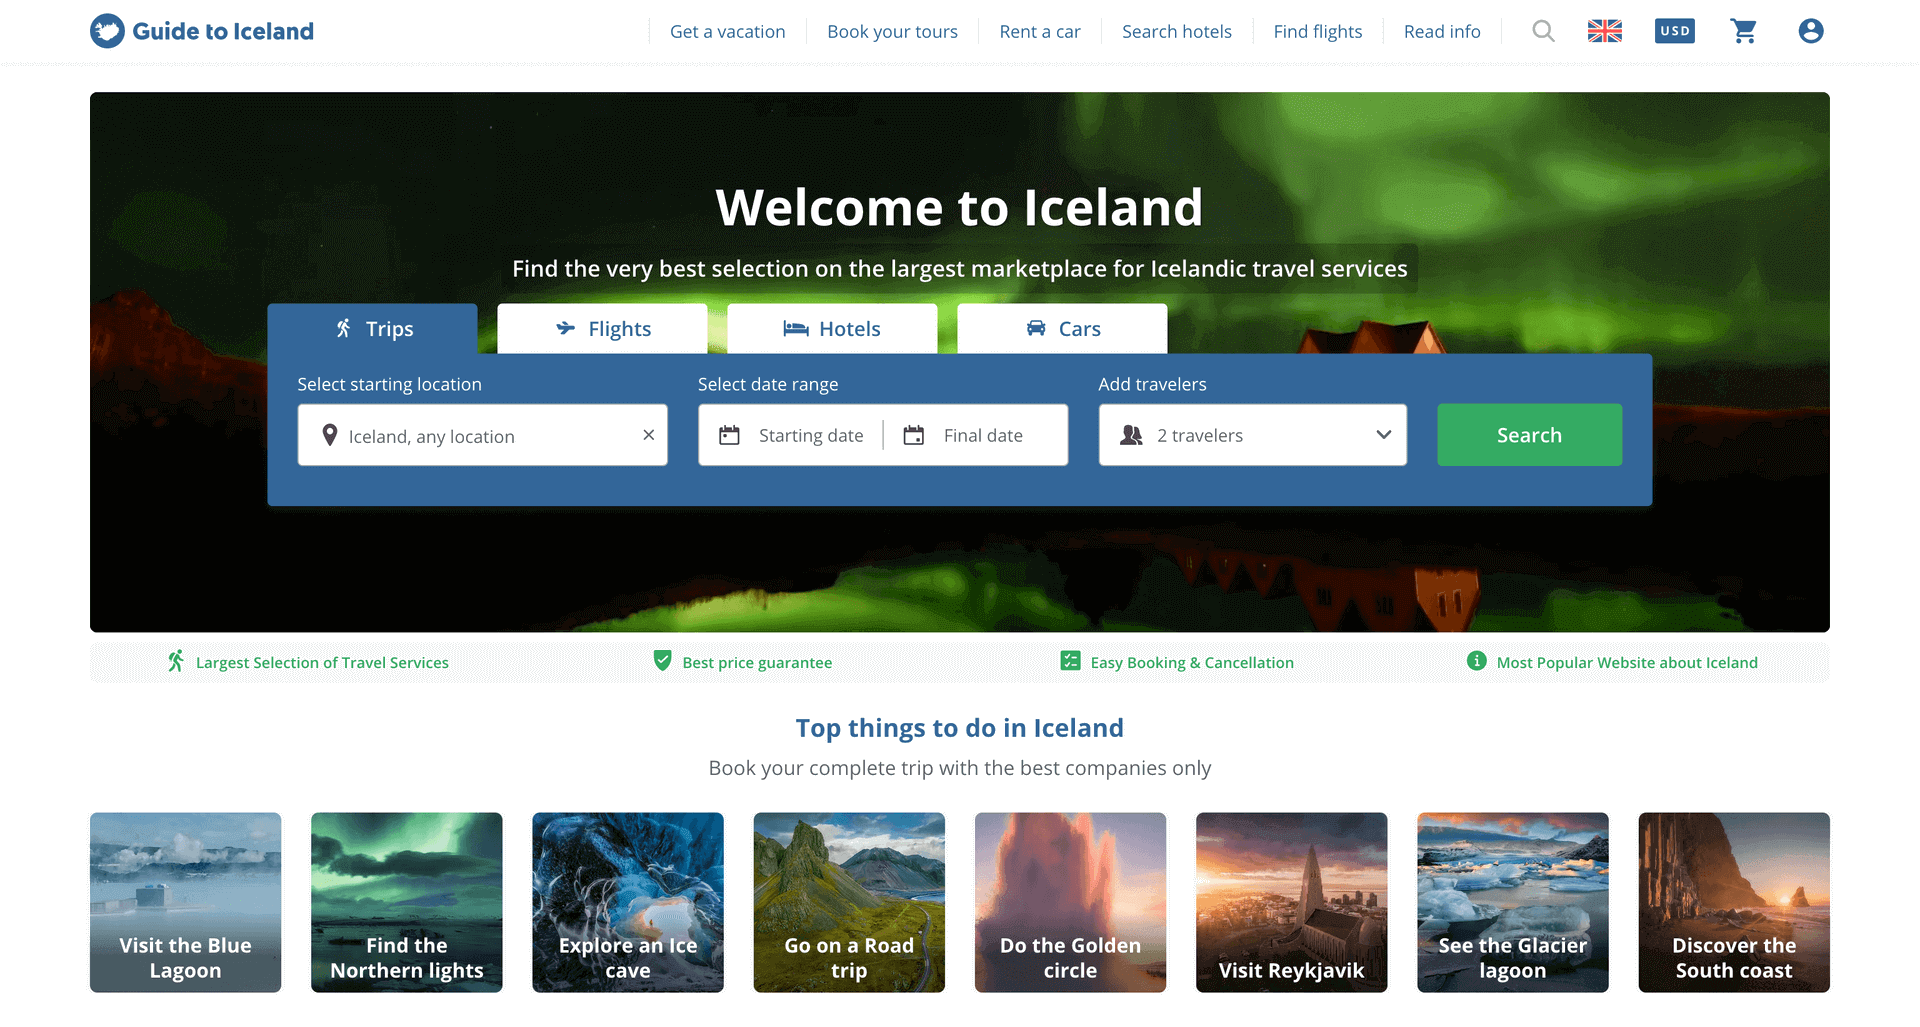Click the checklist icon by Easy Booking
The height and width of the screenshot is (1027, 1920).
[1070, 661]
